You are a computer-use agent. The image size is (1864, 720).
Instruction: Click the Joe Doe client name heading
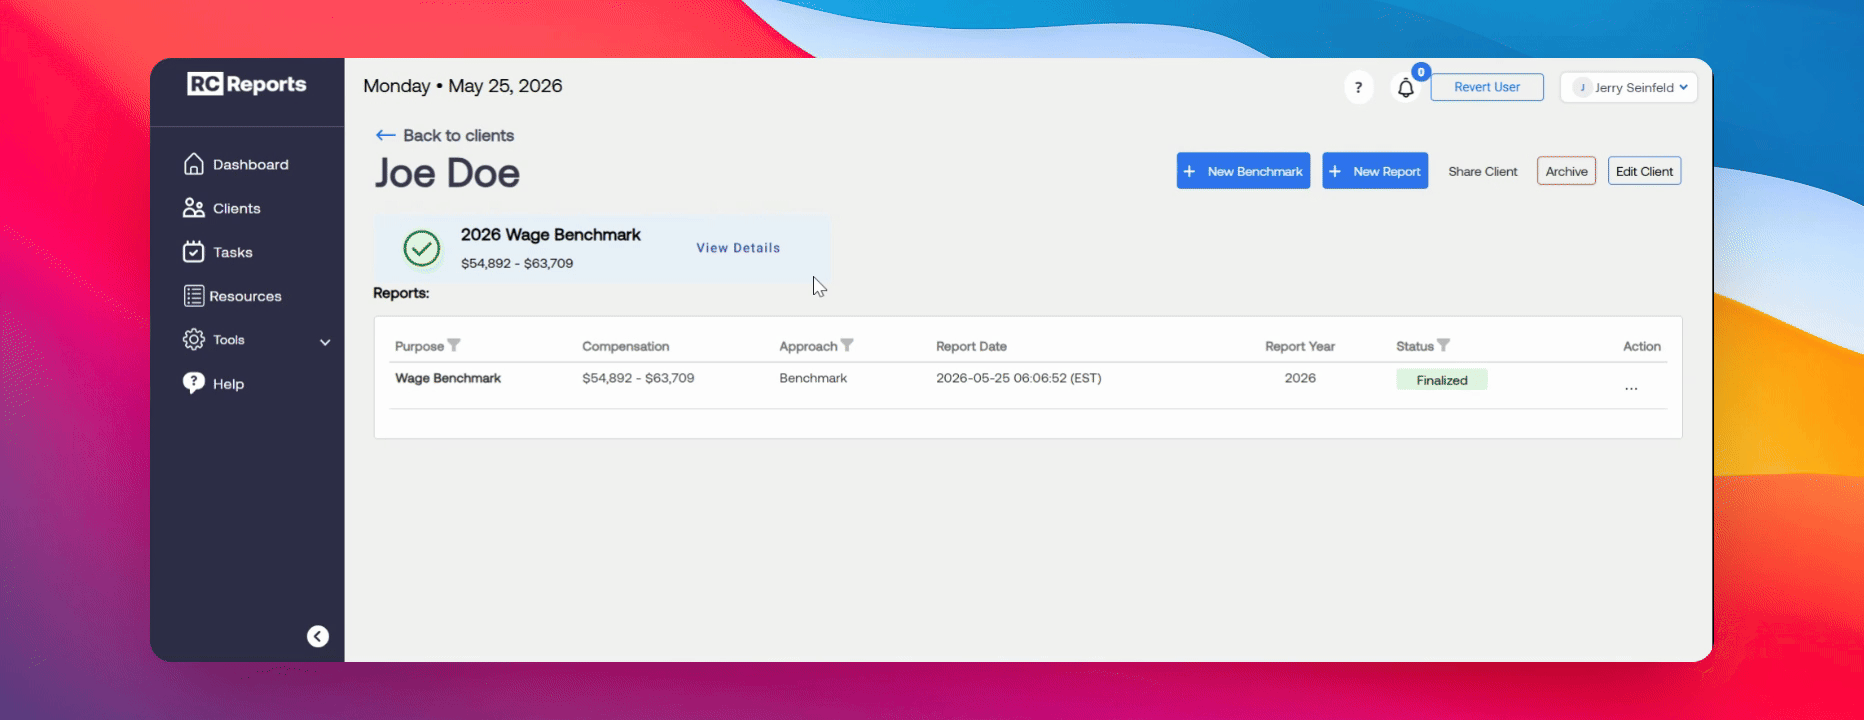[447, 173]
